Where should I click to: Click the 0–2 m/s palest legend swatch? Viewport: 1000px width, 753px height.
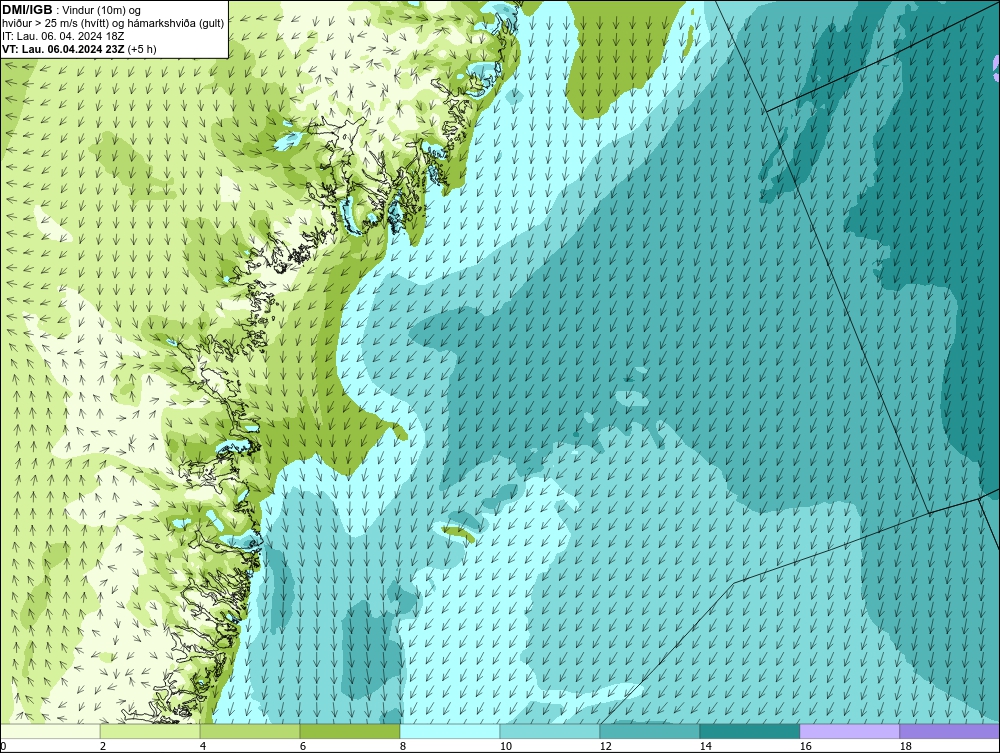coord(50,731)
